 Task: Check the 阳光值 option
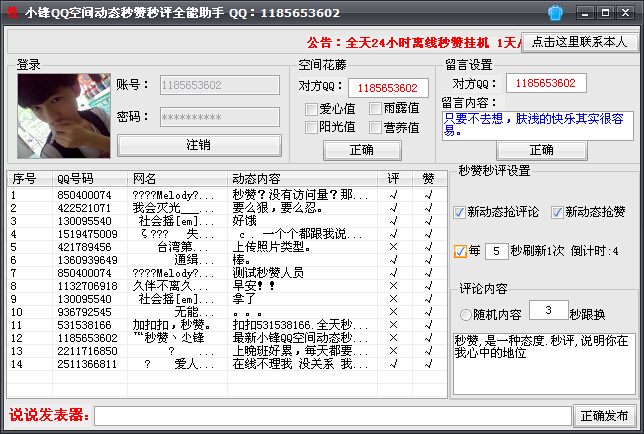click(x=312, y=127)
